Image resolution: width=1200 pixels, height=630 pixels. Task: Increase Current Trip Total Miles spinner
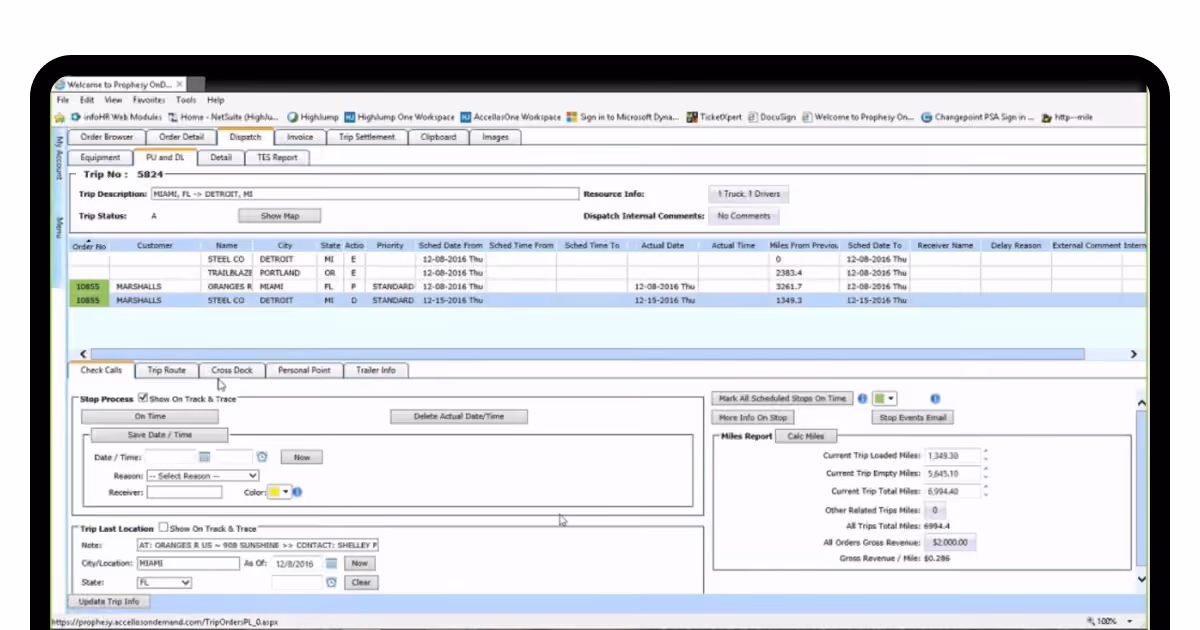pos(985,488)
